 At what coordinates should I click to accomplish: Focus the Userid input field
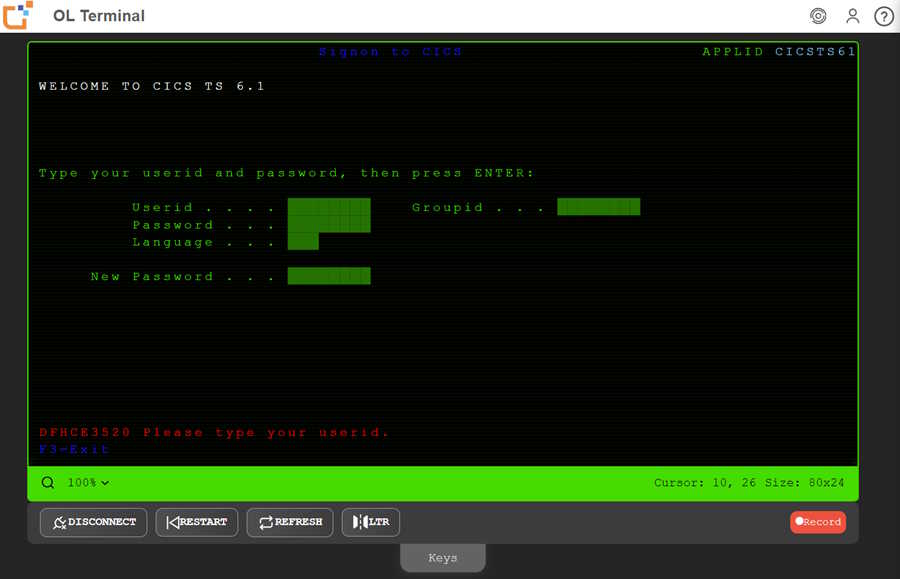329,207
